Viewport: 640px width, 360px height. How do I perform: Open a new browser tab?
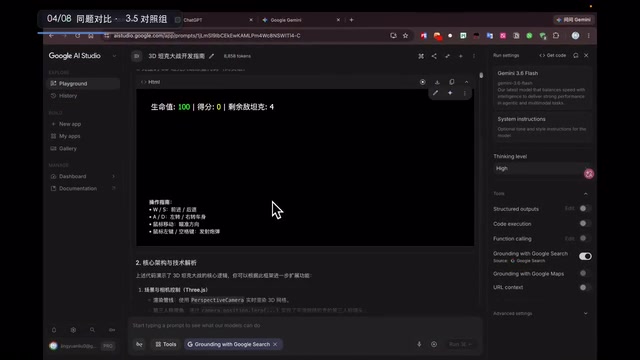click(x=351, y=20)
